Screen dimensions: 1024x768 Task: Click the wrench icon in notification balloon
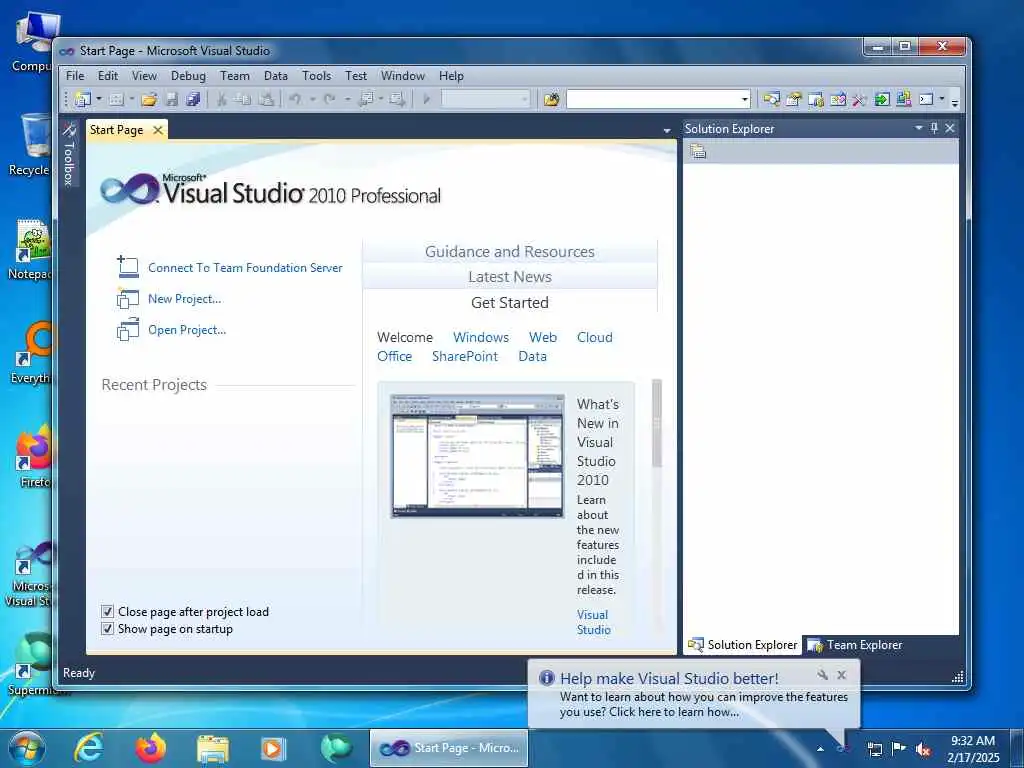[822, 675]
